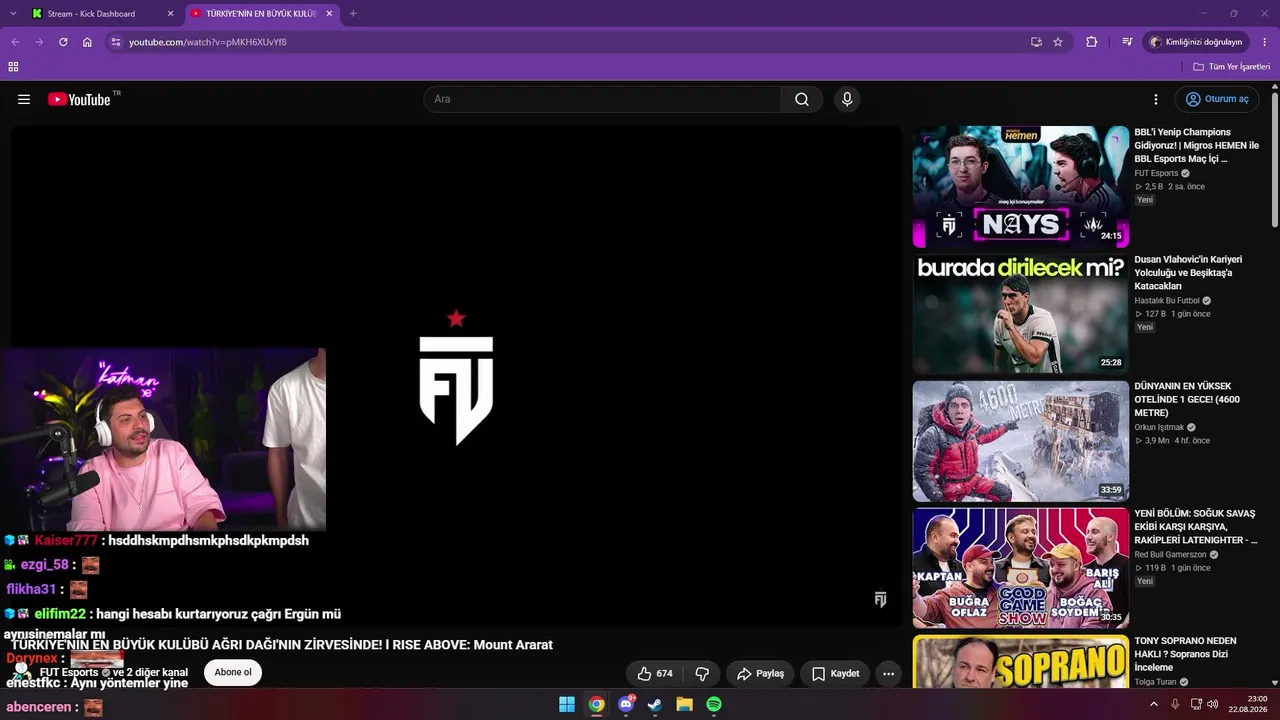The width and height of the screenshot is (1280, 720).
Task: Click the youtube.com address bar URL
Action: click(208, 42)
